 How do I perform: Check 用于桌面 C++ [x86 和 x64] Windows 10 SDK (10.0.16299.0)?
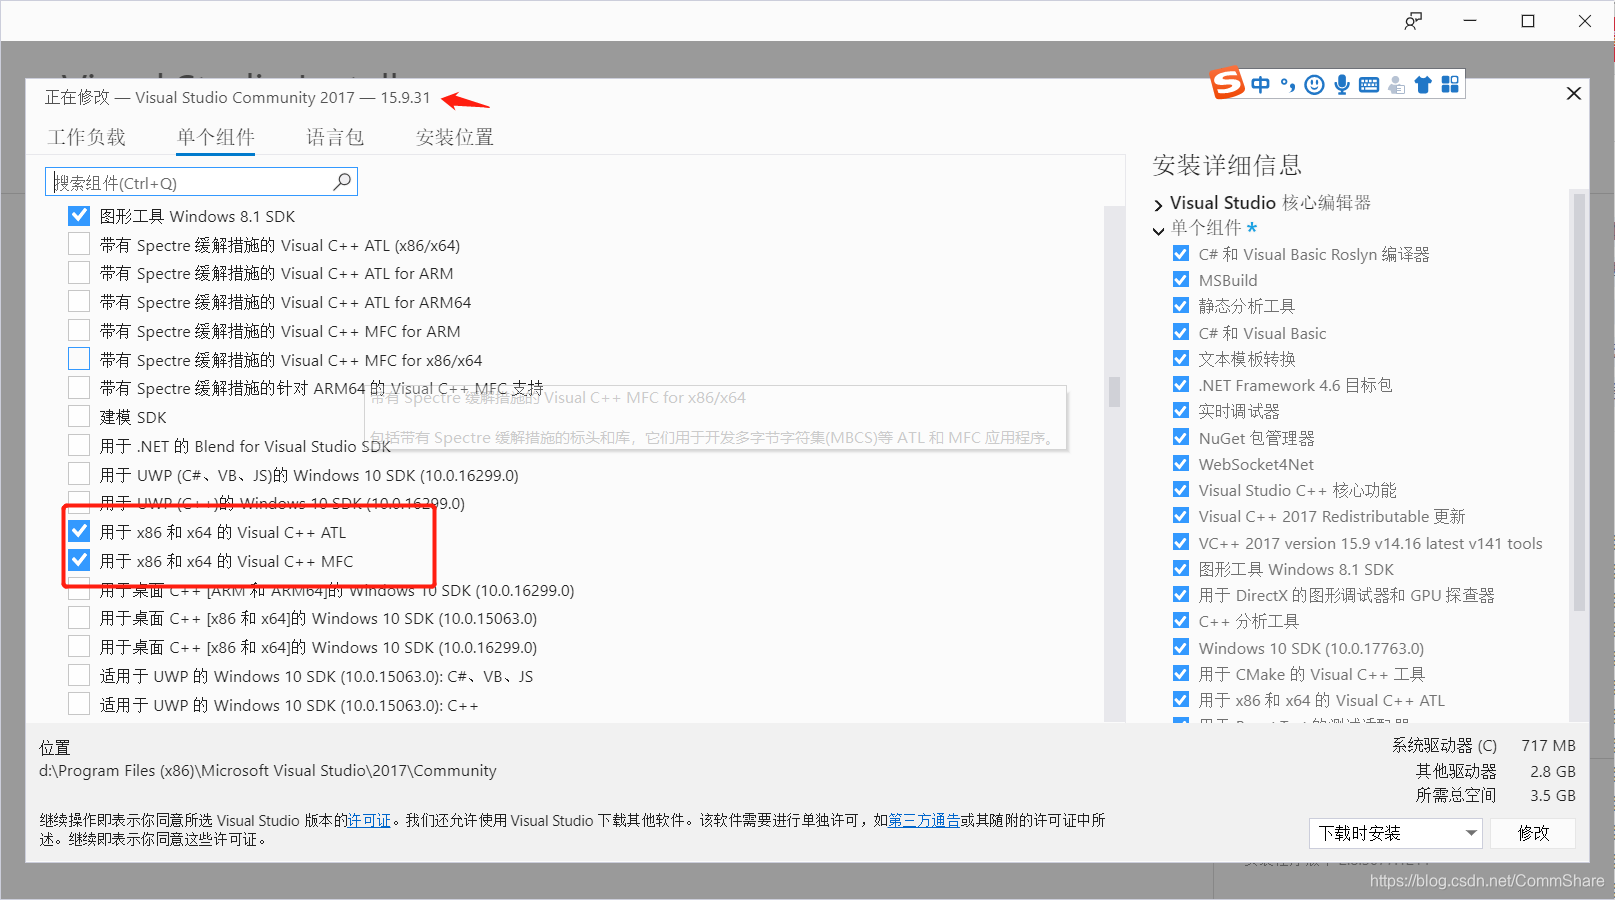[x=79, y=646]
